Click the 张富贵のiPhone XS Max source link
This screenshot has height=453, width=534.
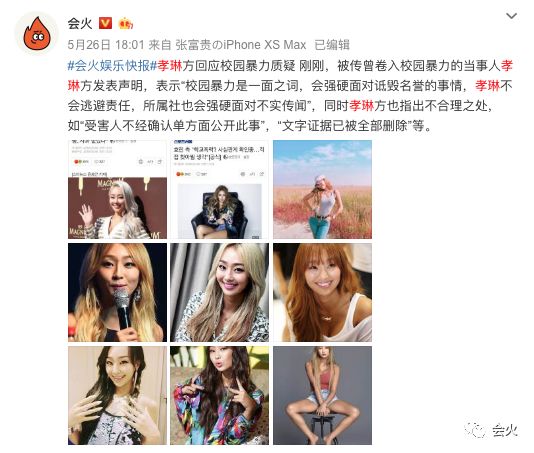pos(241,45)
